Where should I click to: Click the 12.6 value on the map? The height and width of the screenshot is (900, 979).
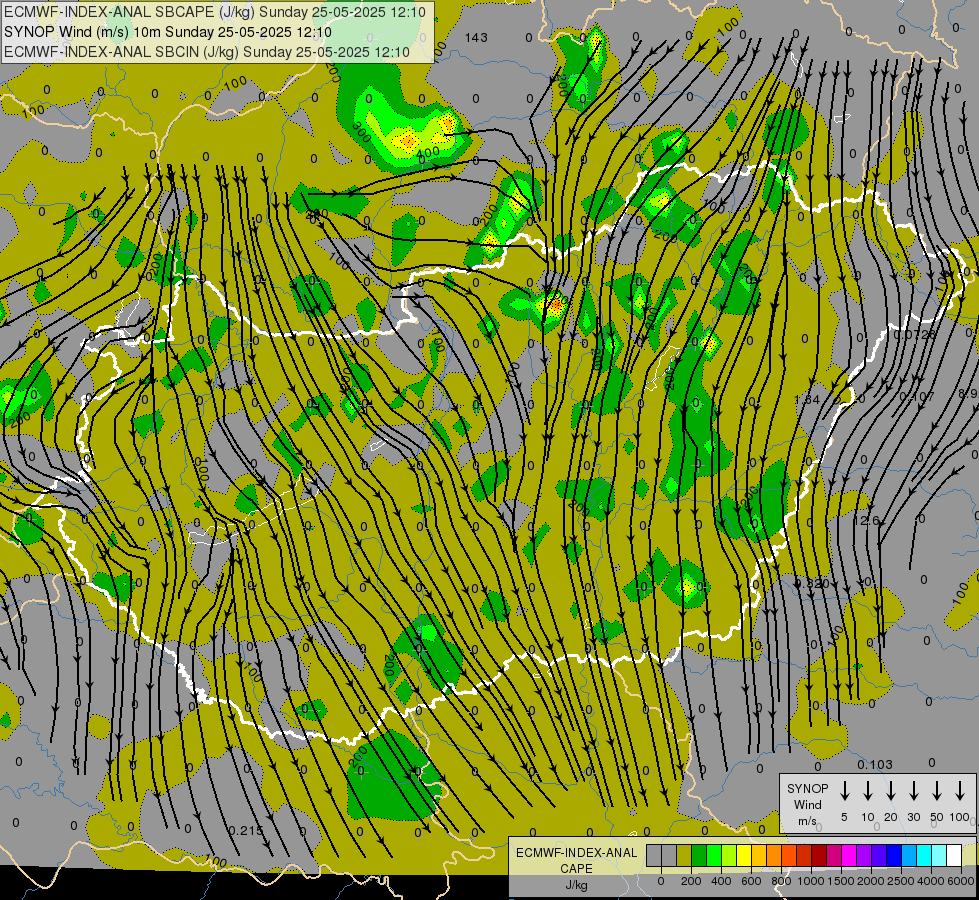(866, 520)
